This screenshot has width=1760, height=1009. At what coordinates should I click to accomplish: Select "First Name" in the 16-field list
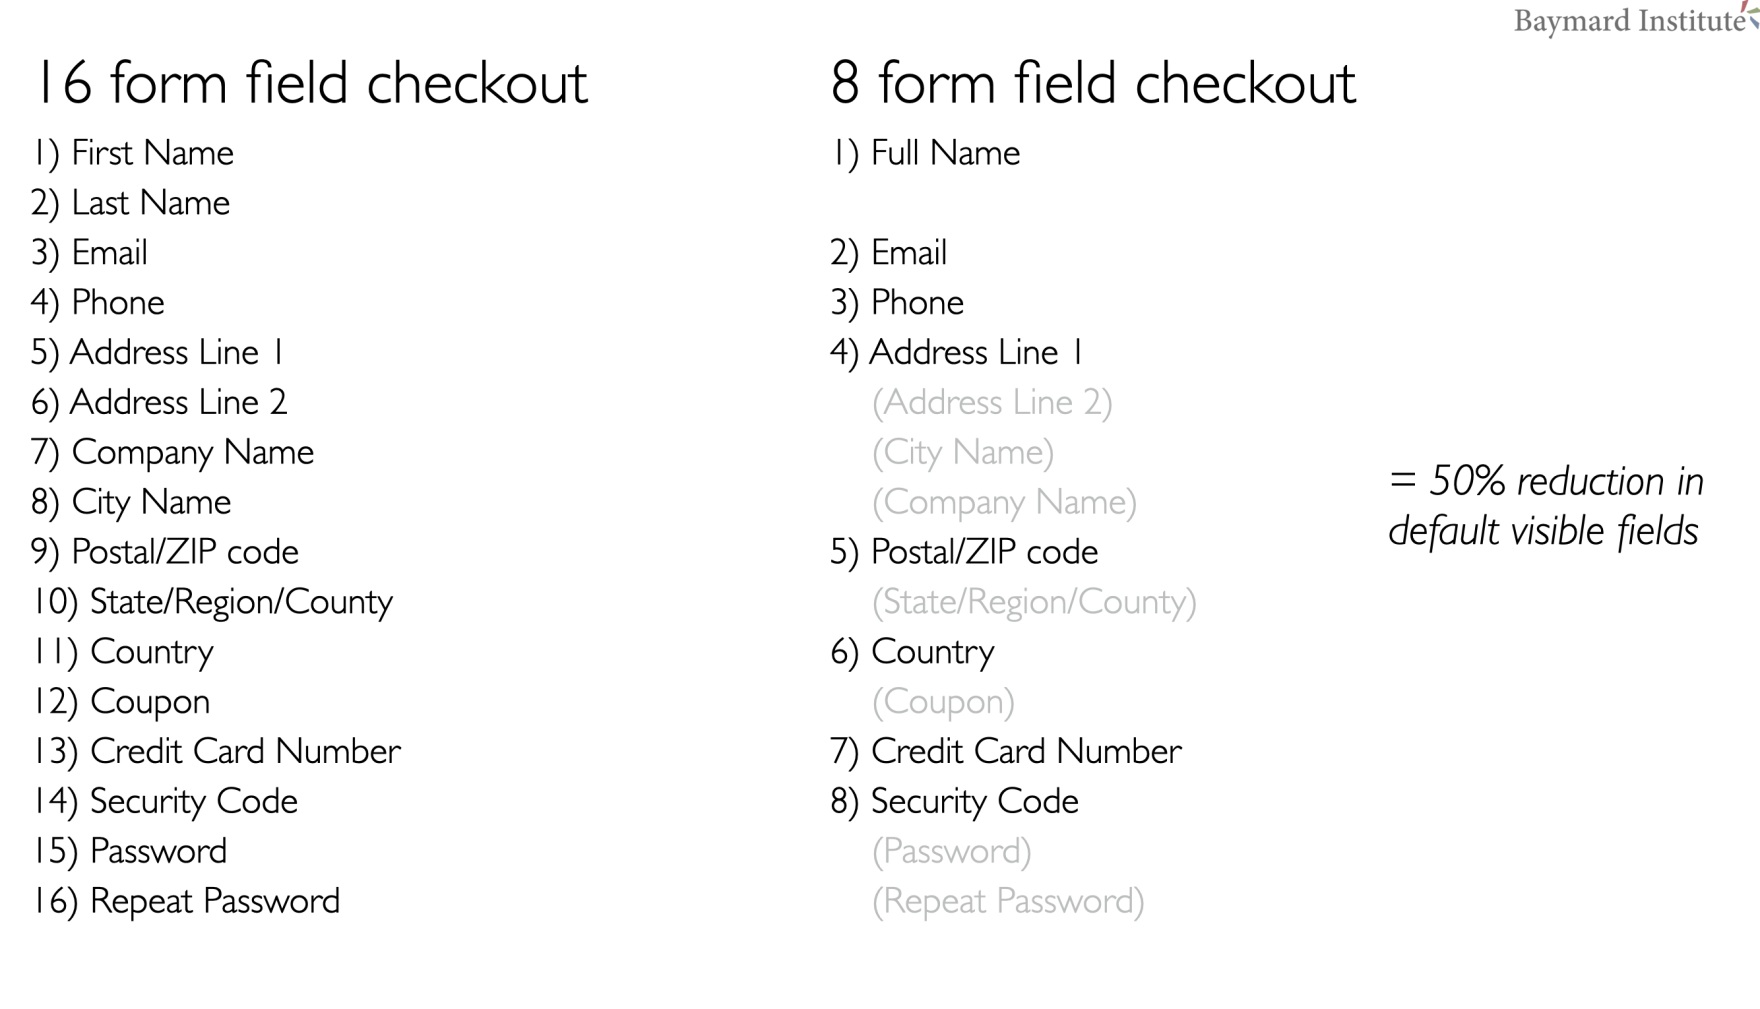(x=152, y=153)
